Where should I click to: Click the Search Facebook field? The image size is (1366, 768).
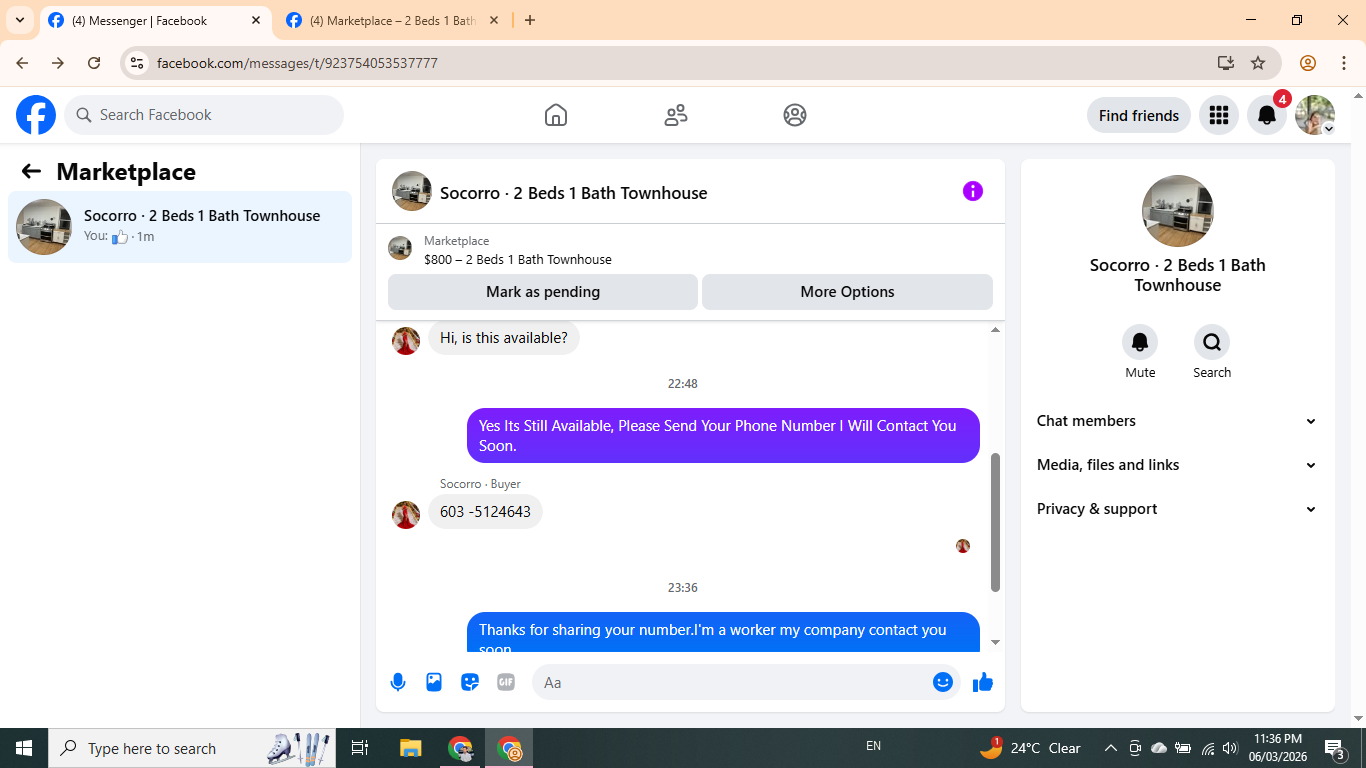(204, 115)
